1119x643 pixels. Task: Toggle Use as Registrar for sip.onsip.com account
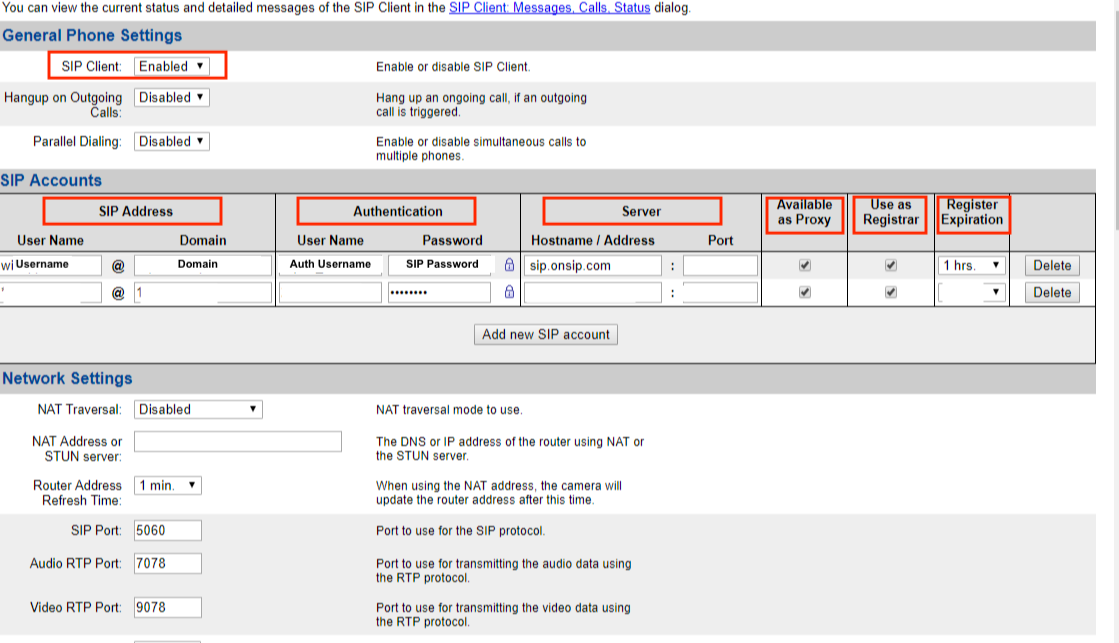point(891,265)
